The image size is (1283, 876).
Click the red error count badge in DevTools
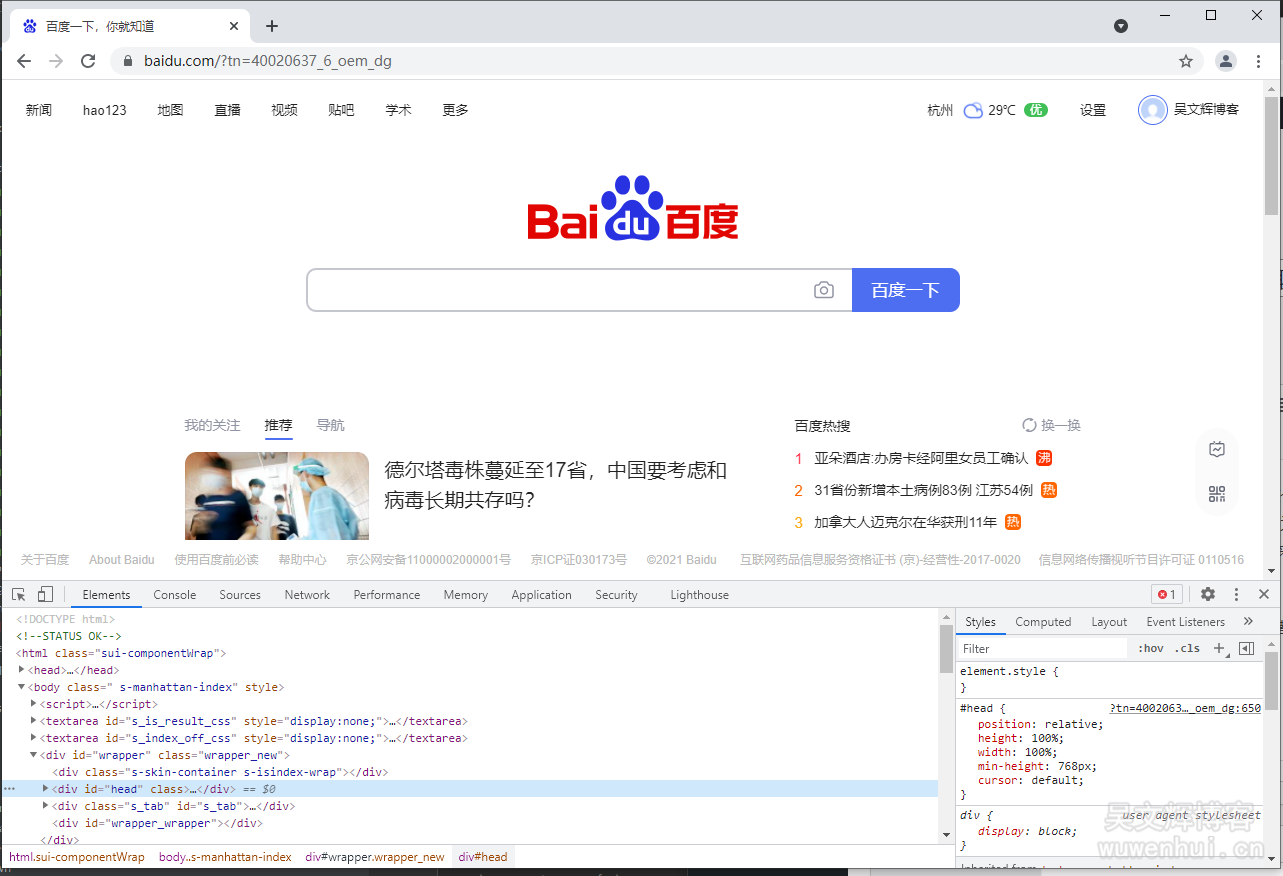click(x=1166, y=594)
